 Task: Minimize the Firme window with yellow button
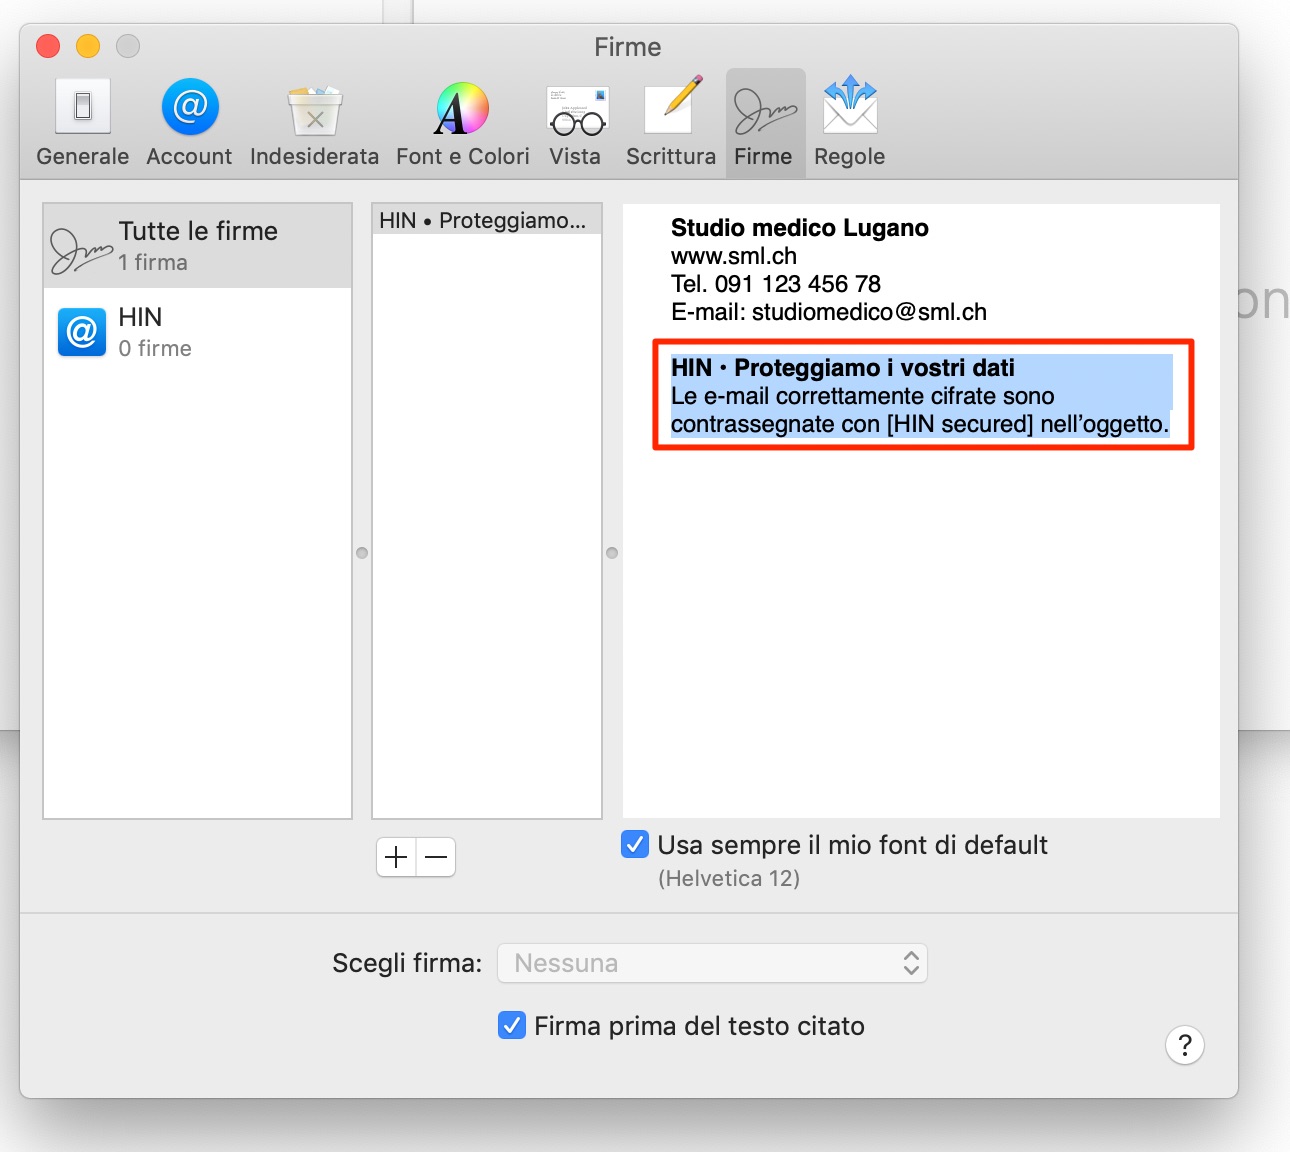click(x=88, y=46)
